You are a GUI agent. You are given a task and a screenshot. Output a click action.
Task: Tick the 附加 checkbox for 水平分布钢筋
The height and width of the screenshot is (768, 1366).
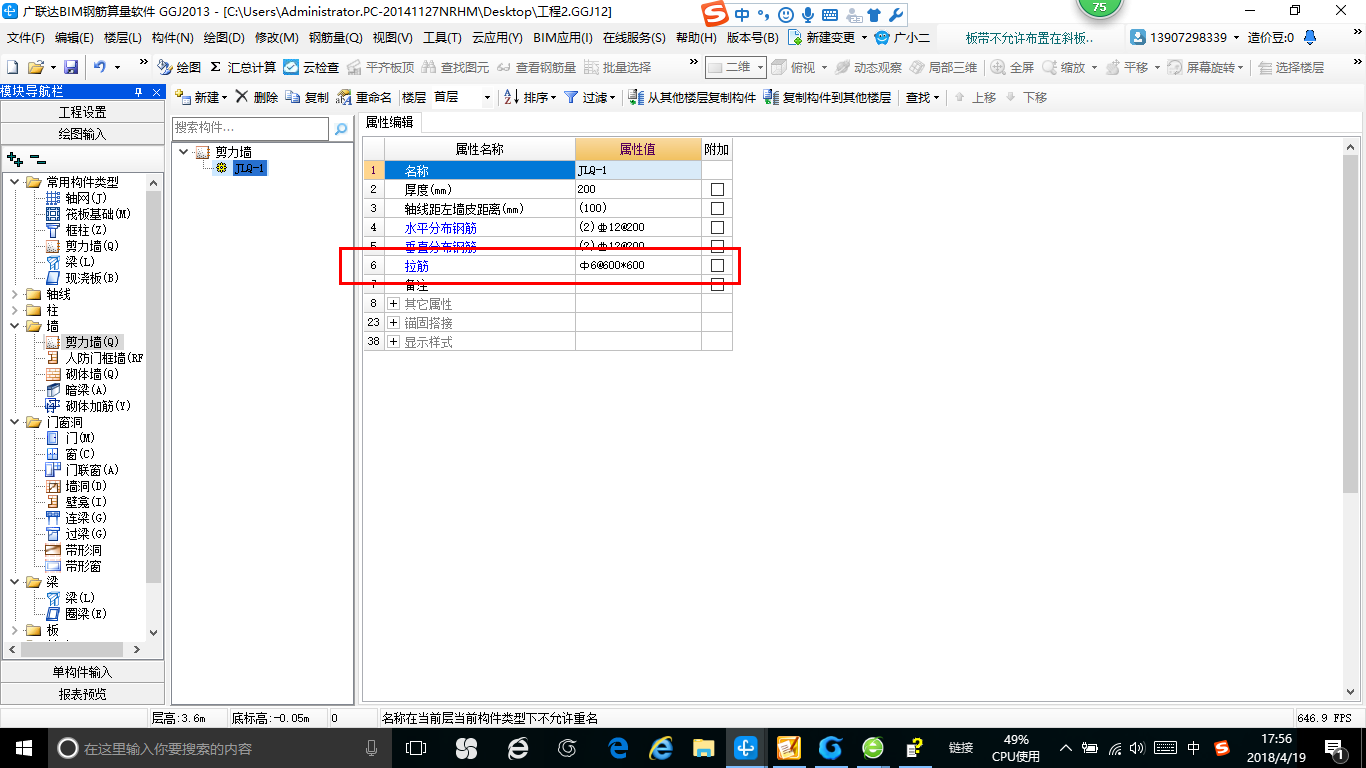(x=717, y=227)
